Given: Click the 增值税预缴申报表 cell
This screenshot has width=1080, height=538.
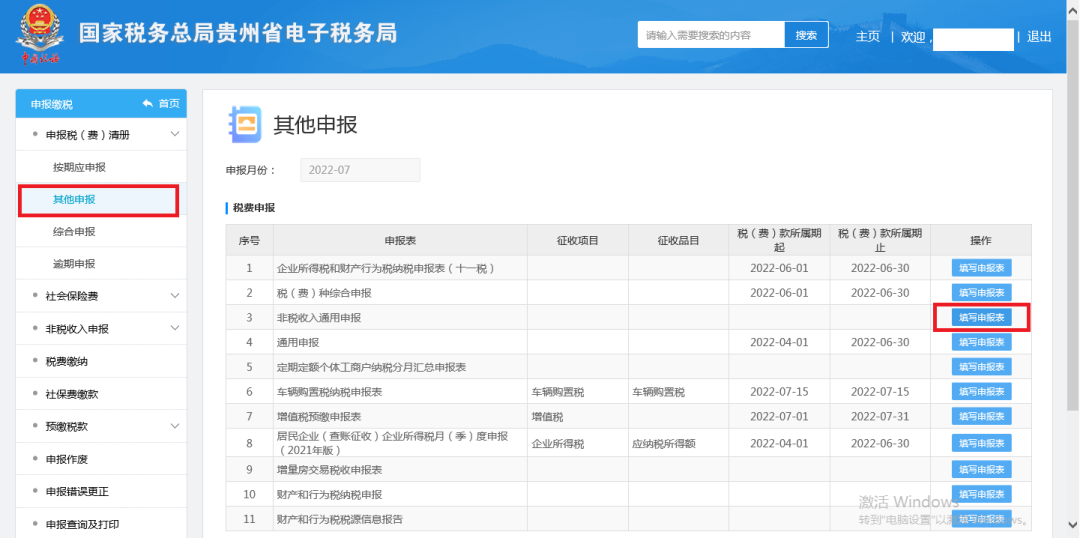Looking at the screenshot, I should pyautogui.click(x=400, y=417).
